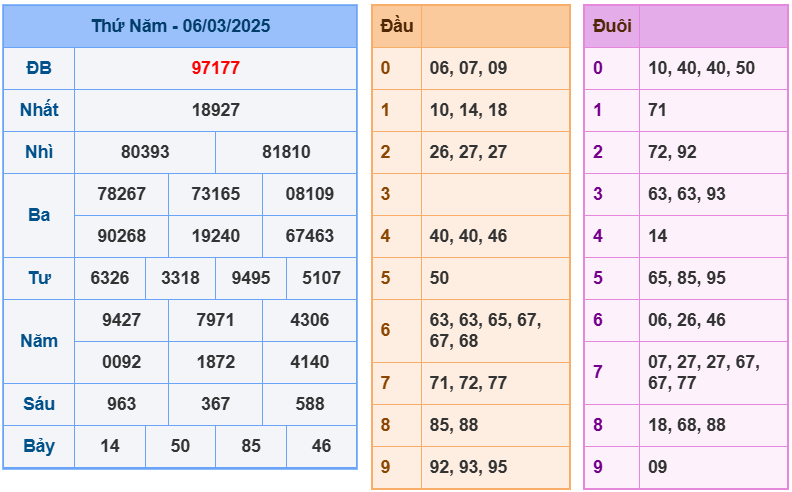Click the Ba prize number 78267
Image resolution: width=792 pixels, height=492 pixels.
(x=122, y=194)
